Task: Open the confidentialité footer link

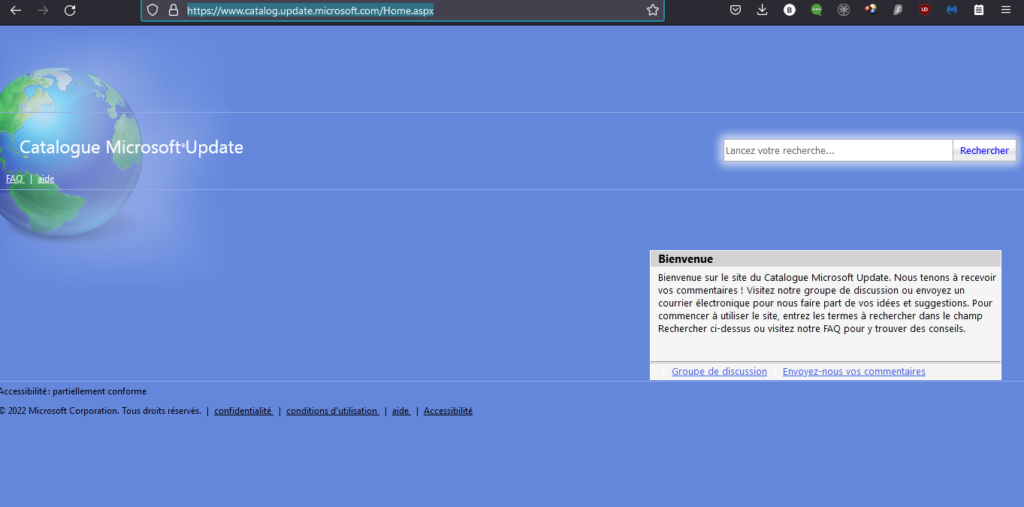Action: (244, 411)
